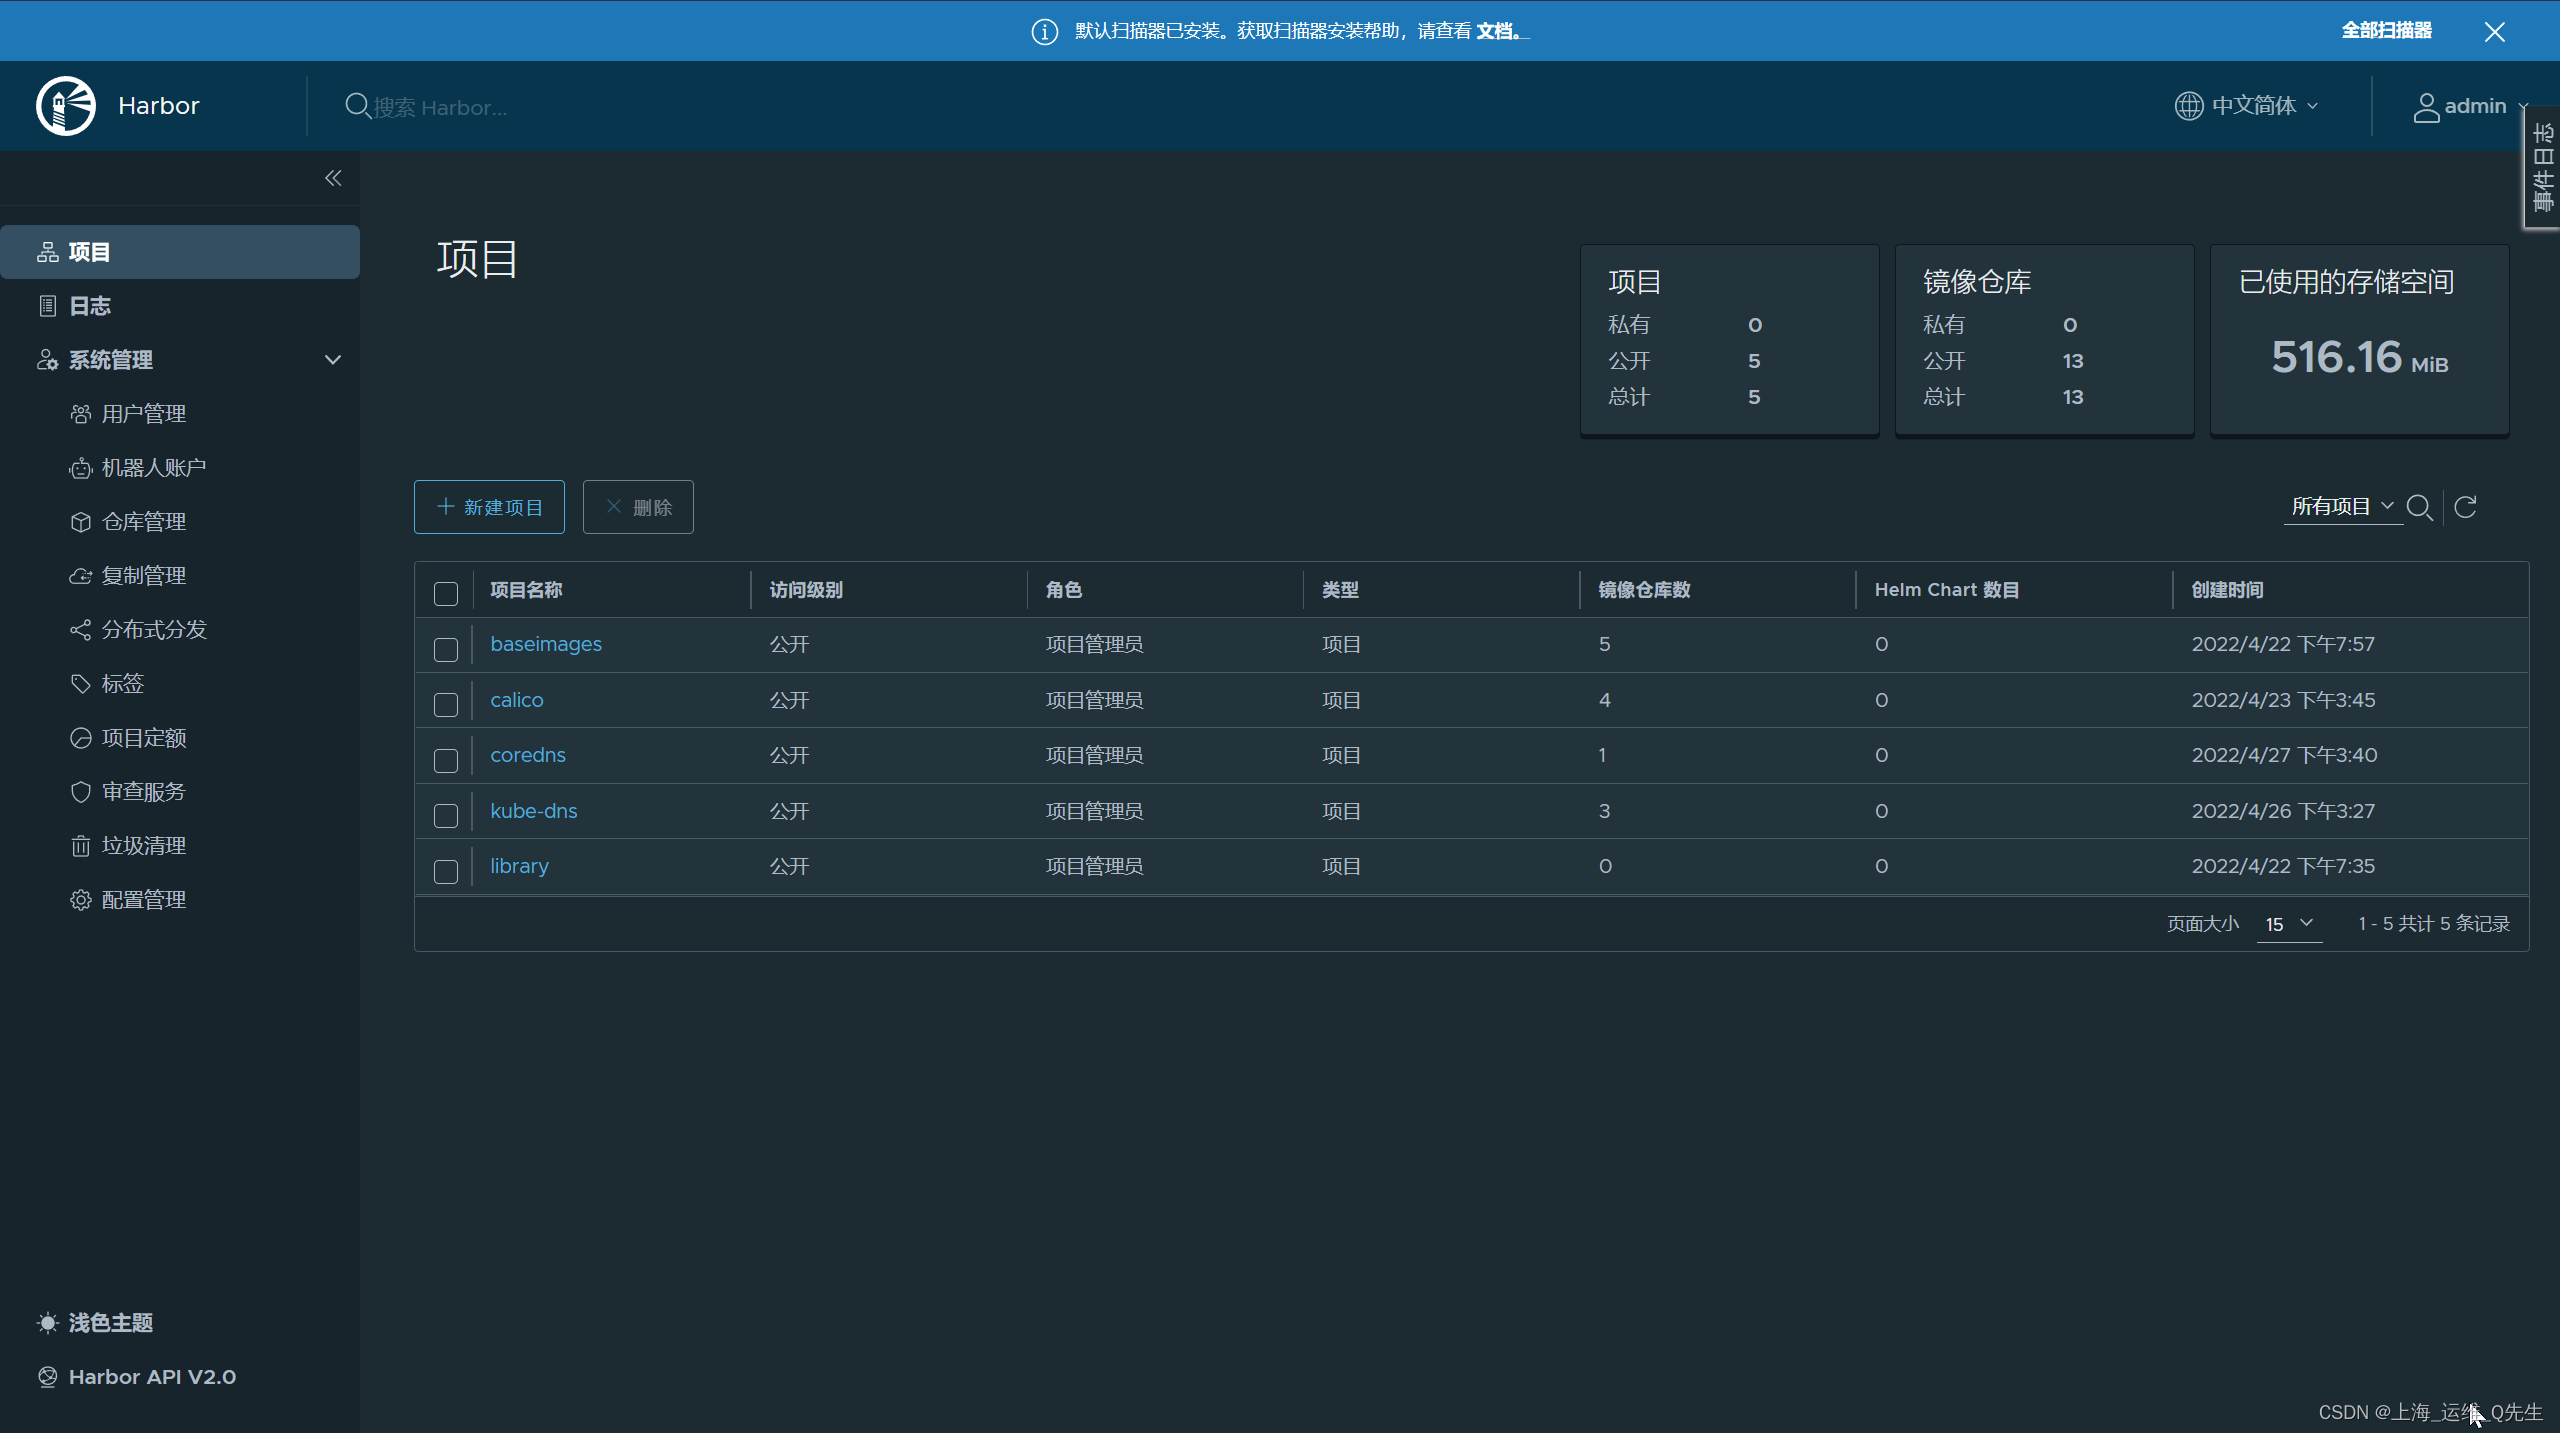This screenshot has width=2560, height=1433.
Task: Open the 中文简体 language dropdown
Action: tap(2247, 106)
